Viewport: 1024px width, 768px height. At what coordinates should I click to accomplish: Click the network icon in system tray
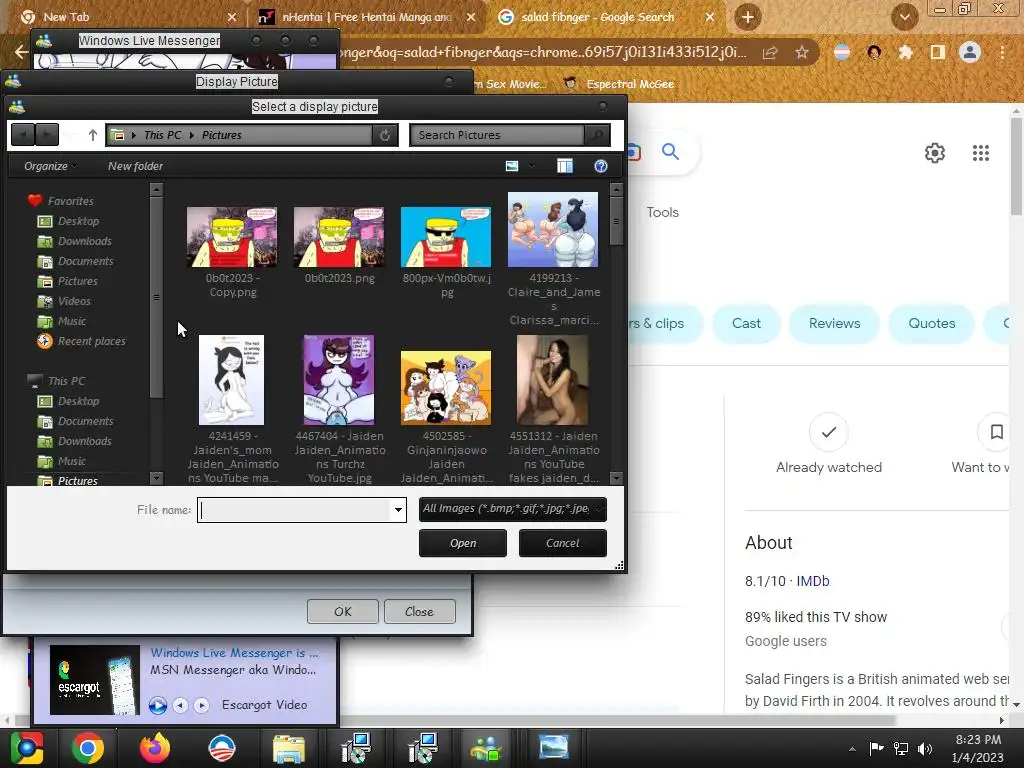pyautogui.click(x=901, y=748)
